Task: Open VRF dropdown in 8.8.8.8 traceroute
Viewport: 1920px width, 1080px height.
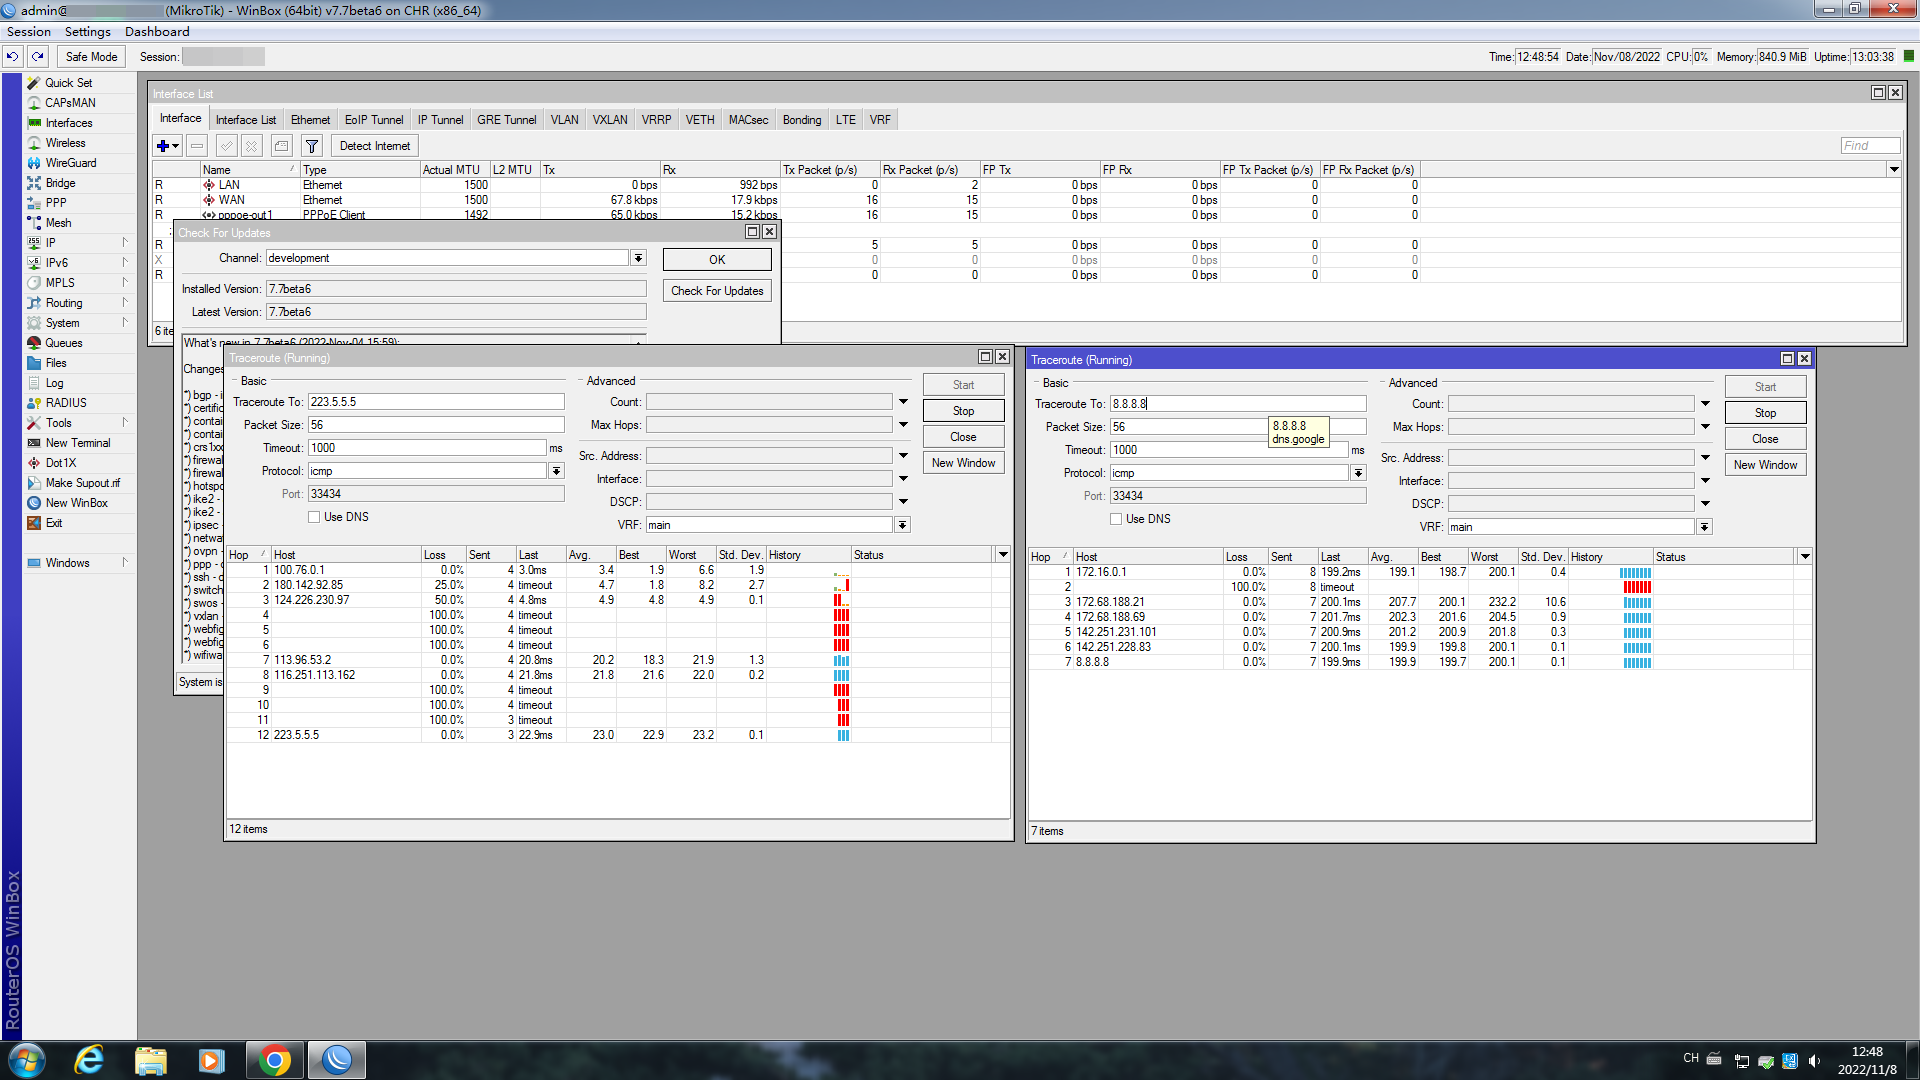Action: (1704, 527)
